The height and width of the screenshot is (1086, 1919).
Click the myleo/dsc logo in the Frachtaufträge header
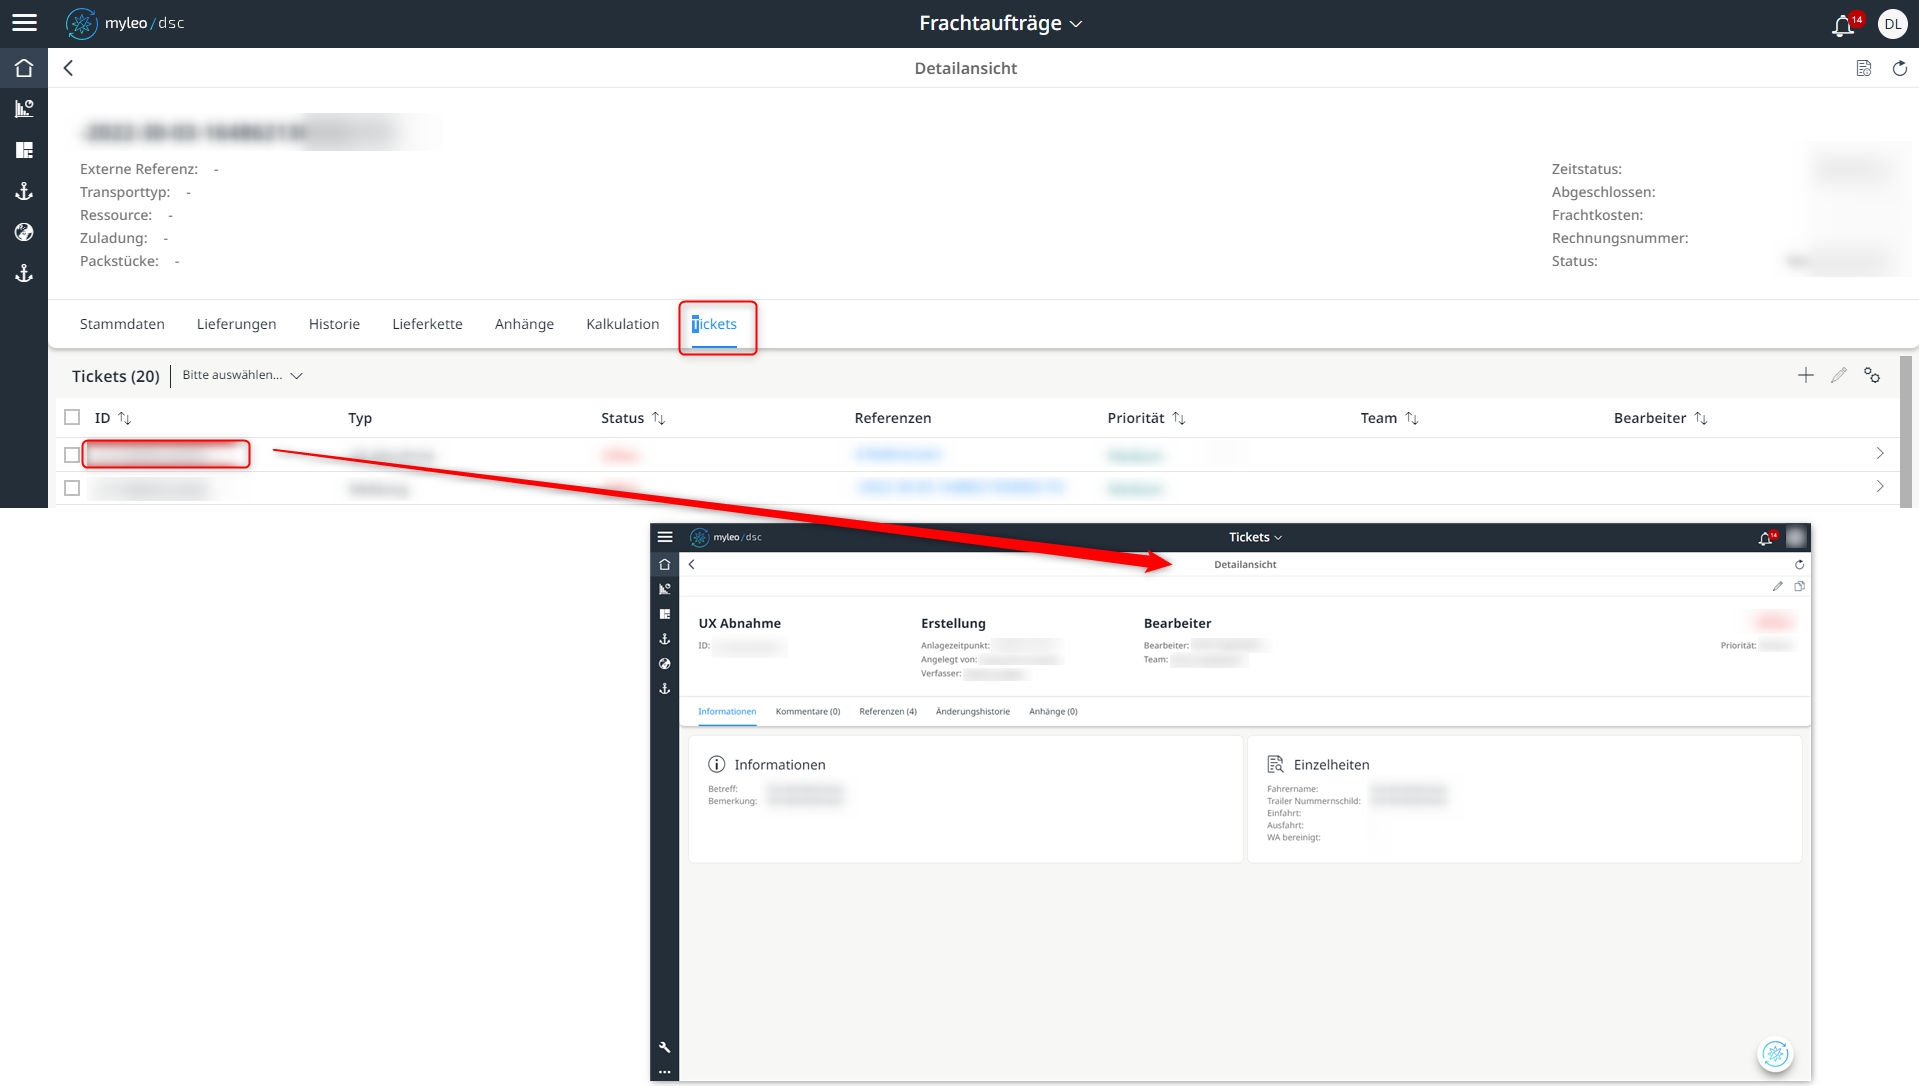pos(125,23)
